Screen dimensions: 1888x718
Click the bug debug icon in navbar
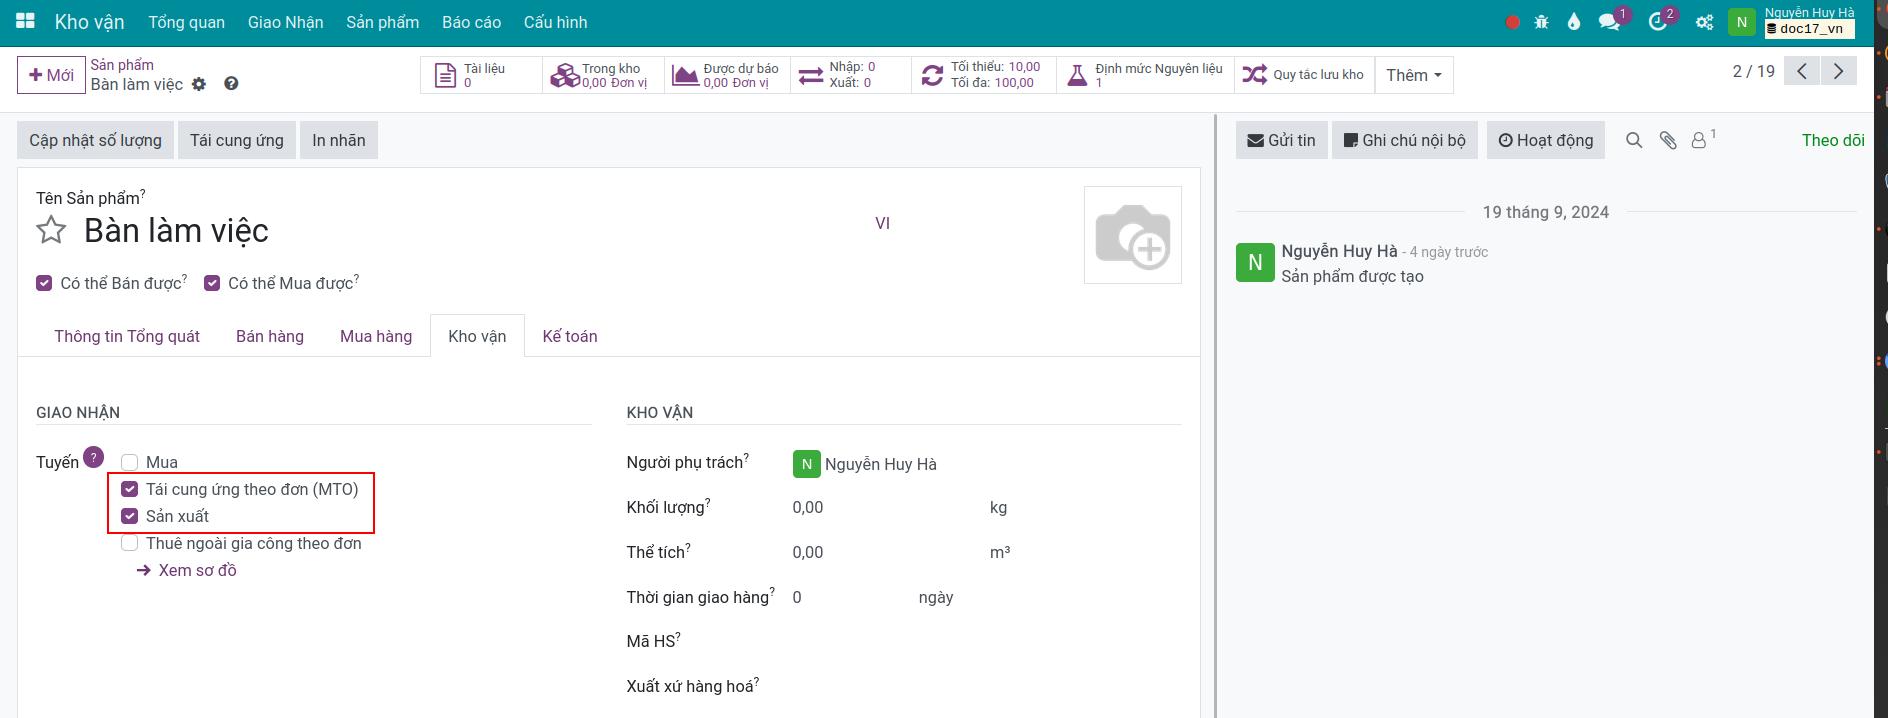click(1541, 22)
